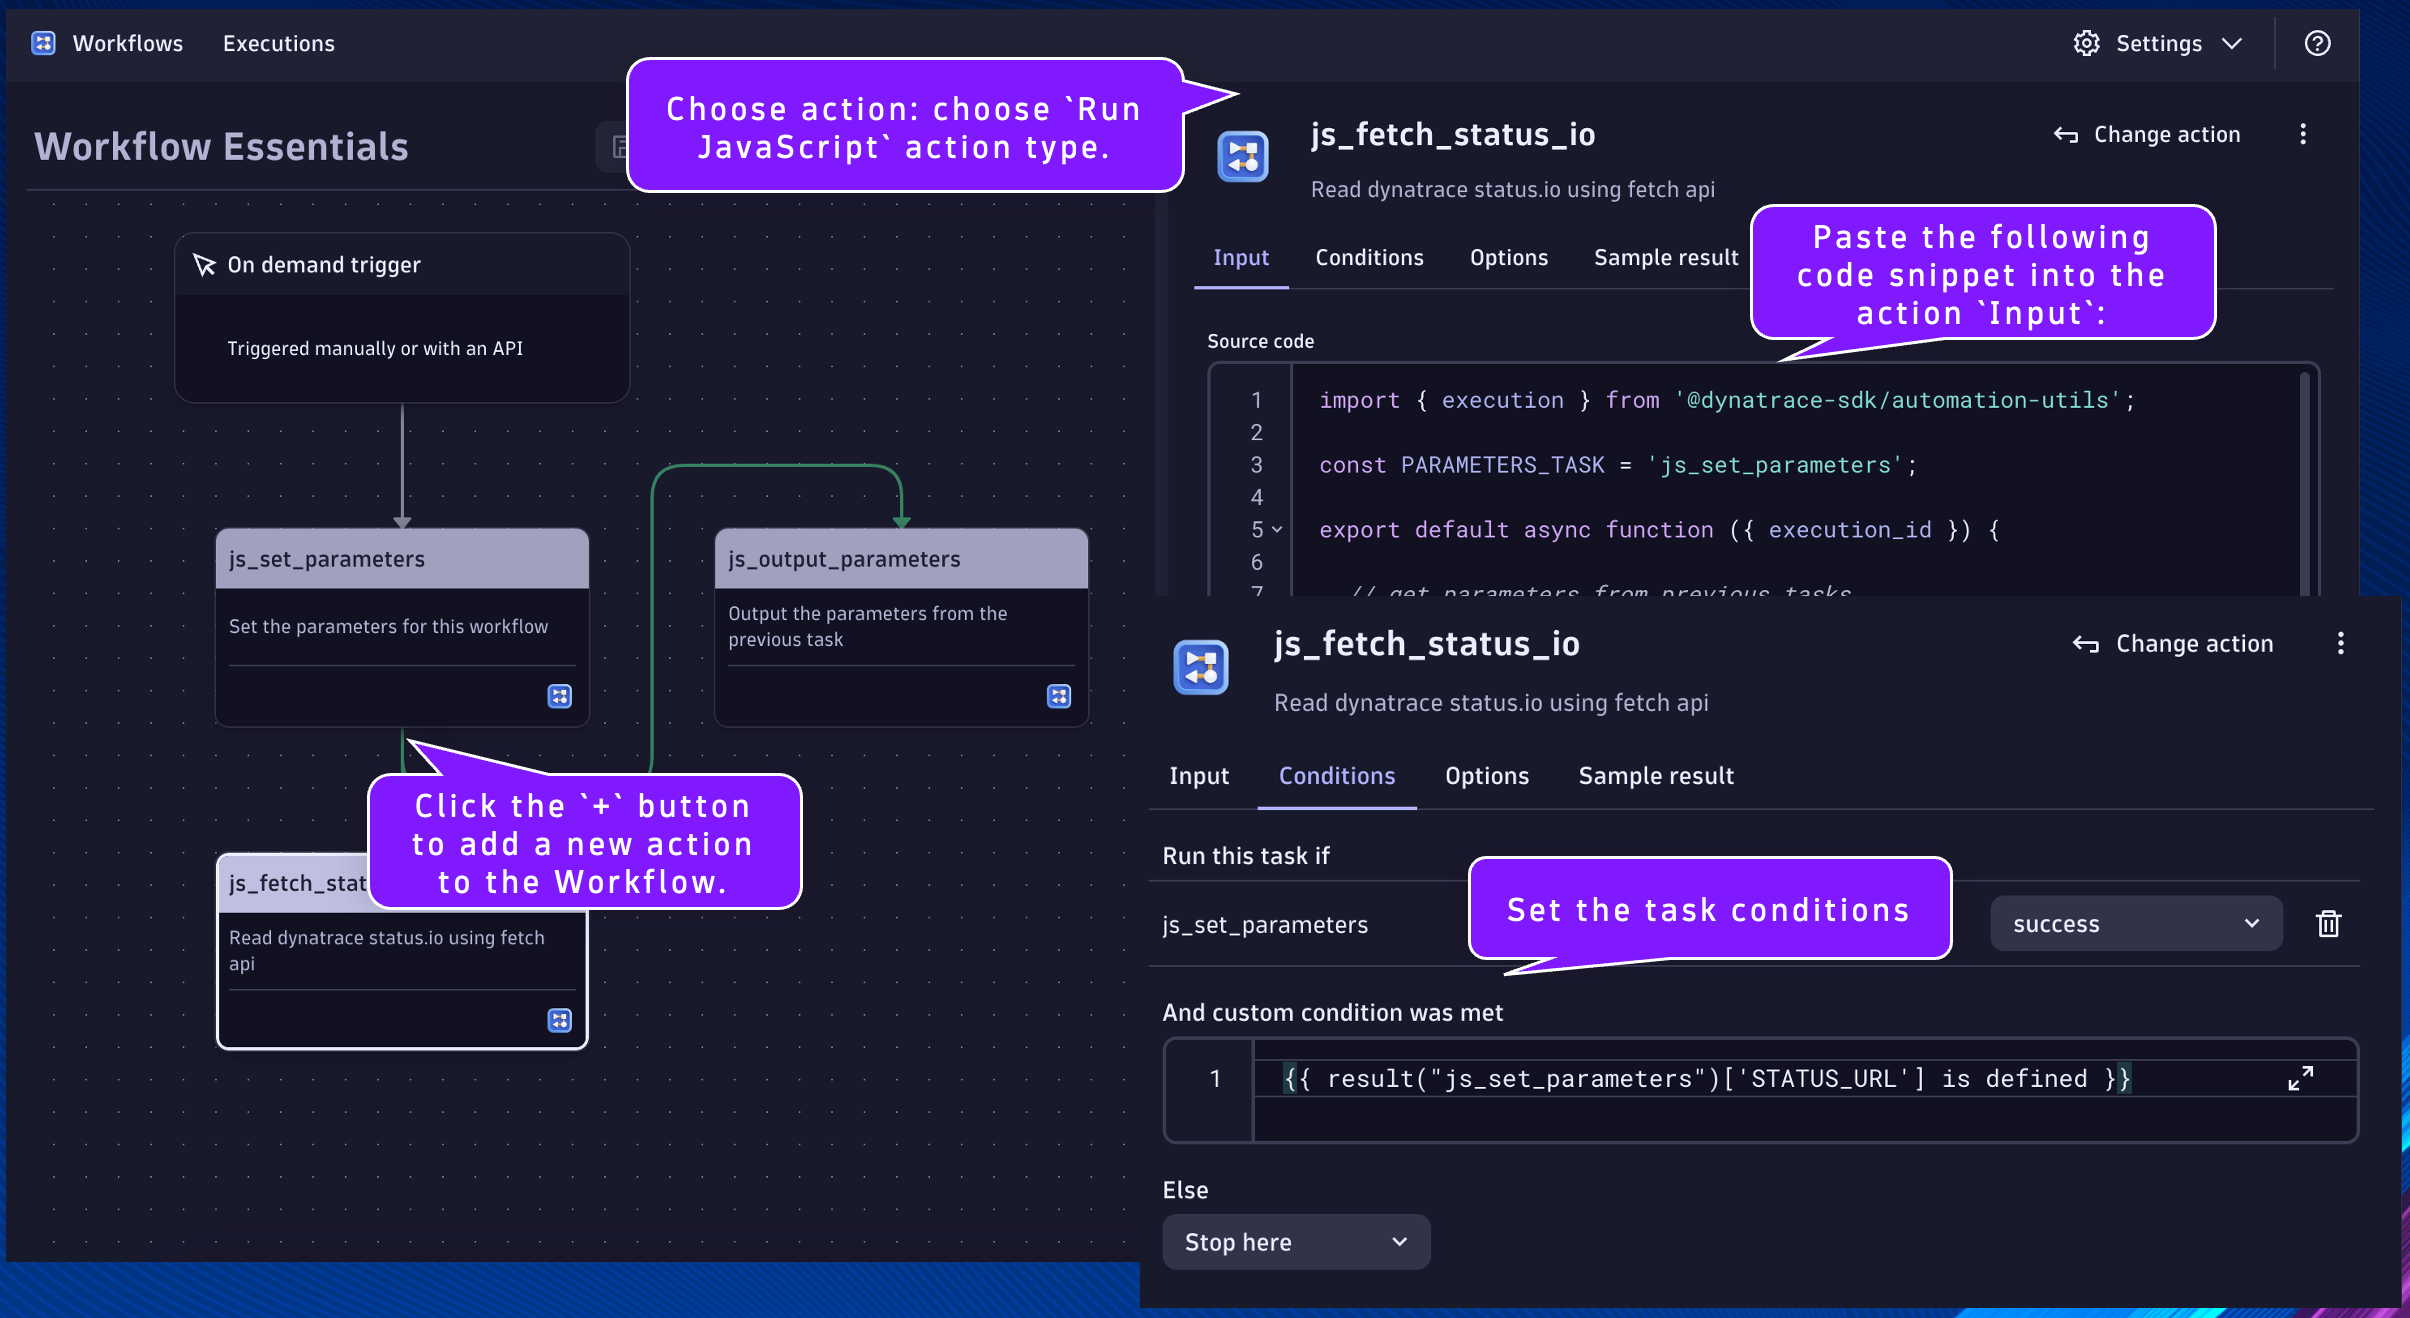Screen dimensions: 2410x1318
Task: Click Change action in lower panel
Action: (2172, 644)
